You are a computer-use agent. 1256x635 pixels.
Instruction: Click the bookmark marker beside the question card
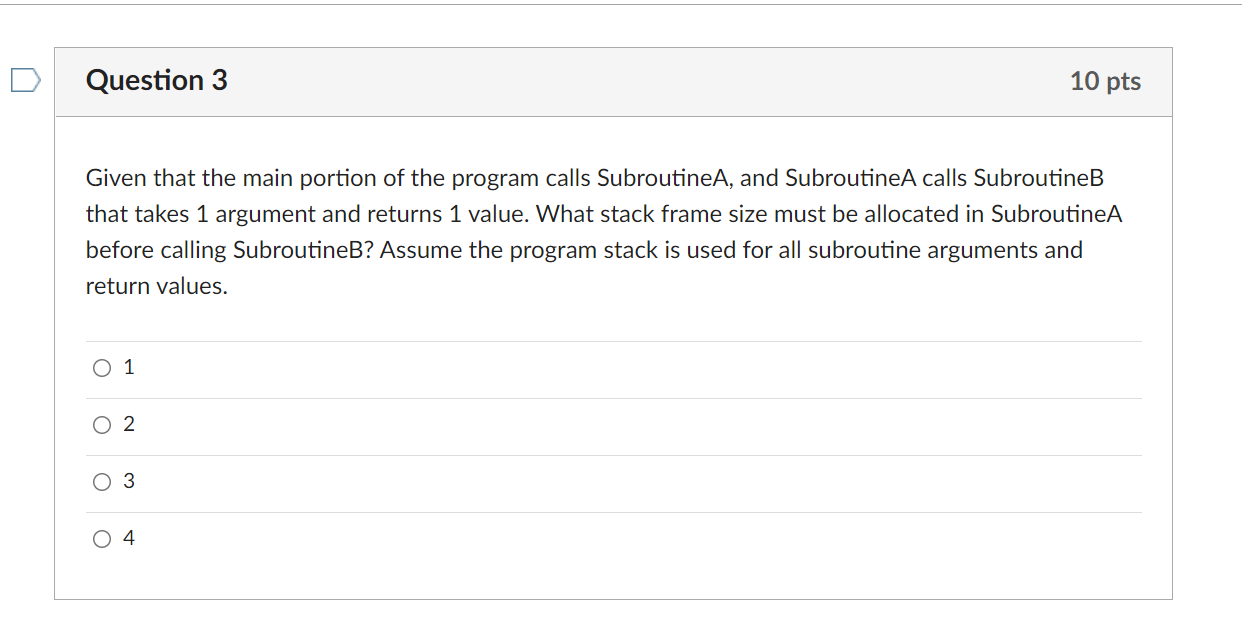click(27, 79)
